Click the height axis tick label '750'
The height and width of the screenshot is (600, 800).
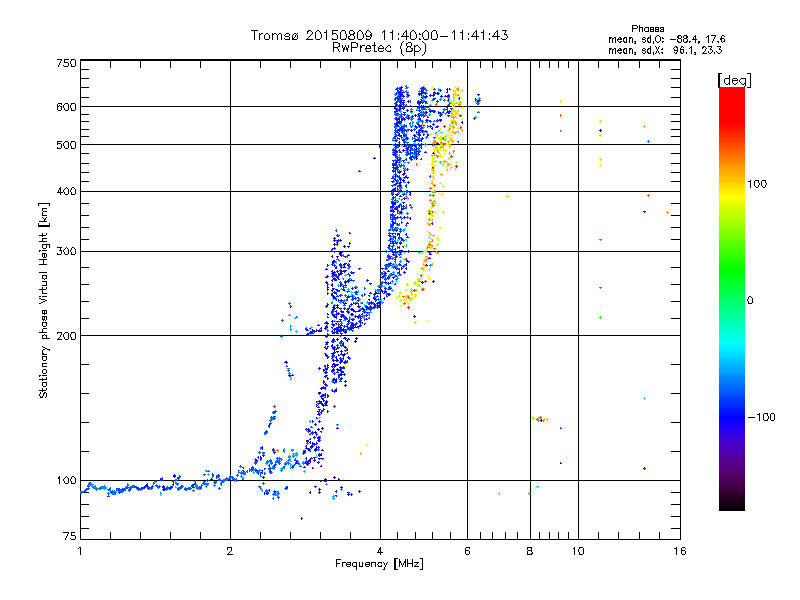click(66, 63)
